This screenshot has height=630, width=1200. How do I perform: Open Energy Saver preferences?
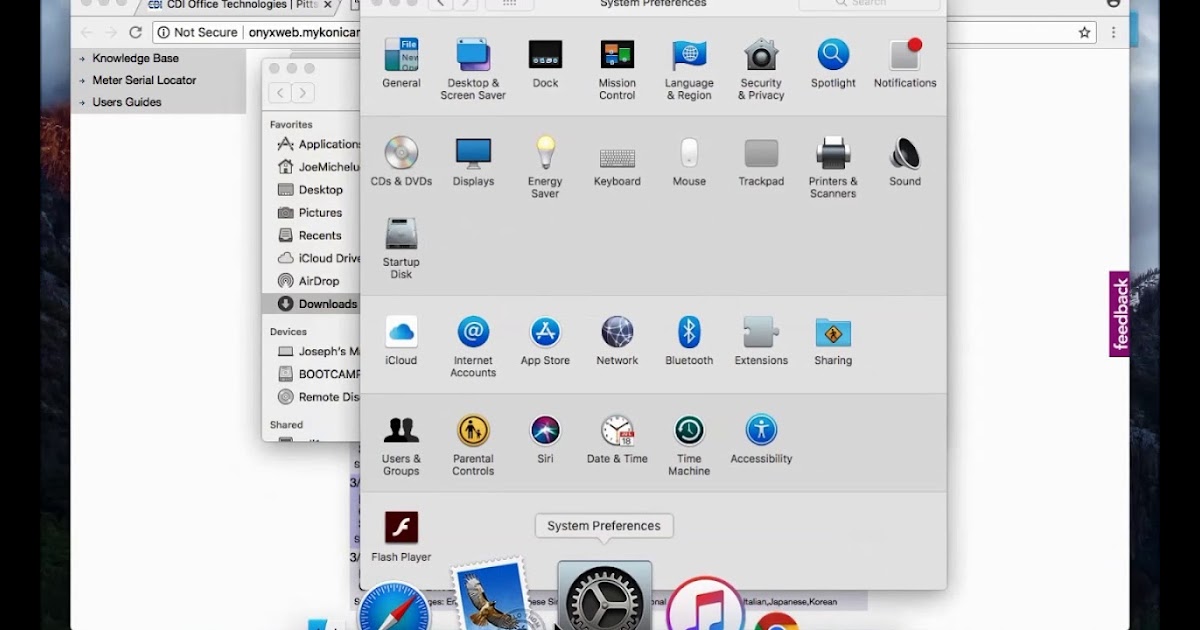tap(545, 167)
